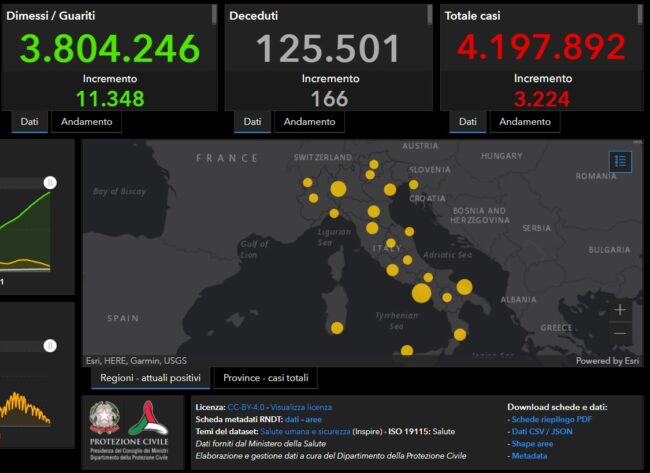Click the Dimessi / Guariti panel scrollbar
The image size is (650, 473).
click(214, 15)
